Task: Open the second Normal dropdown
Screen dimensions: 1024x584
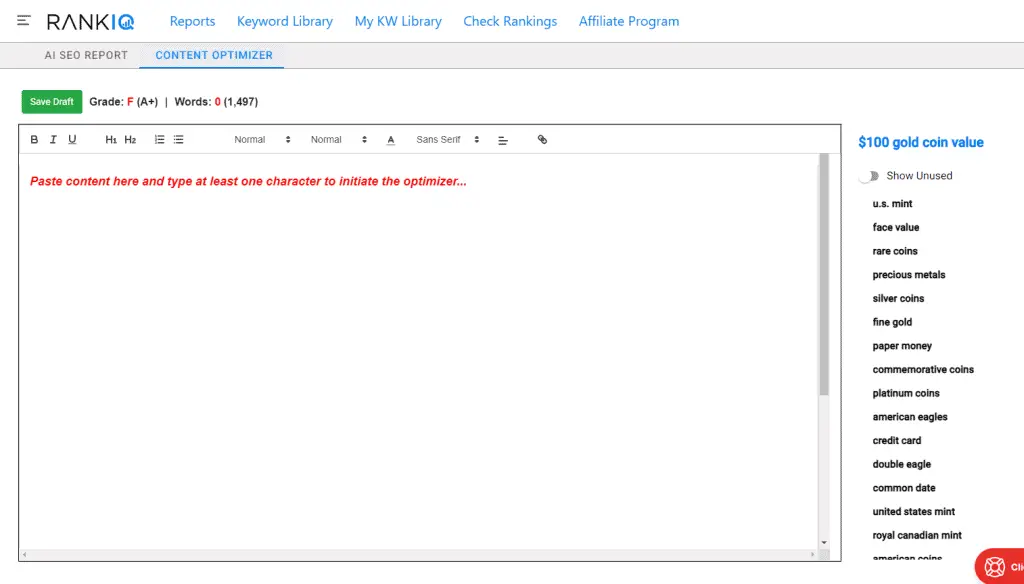Action: tap(338, 140)
